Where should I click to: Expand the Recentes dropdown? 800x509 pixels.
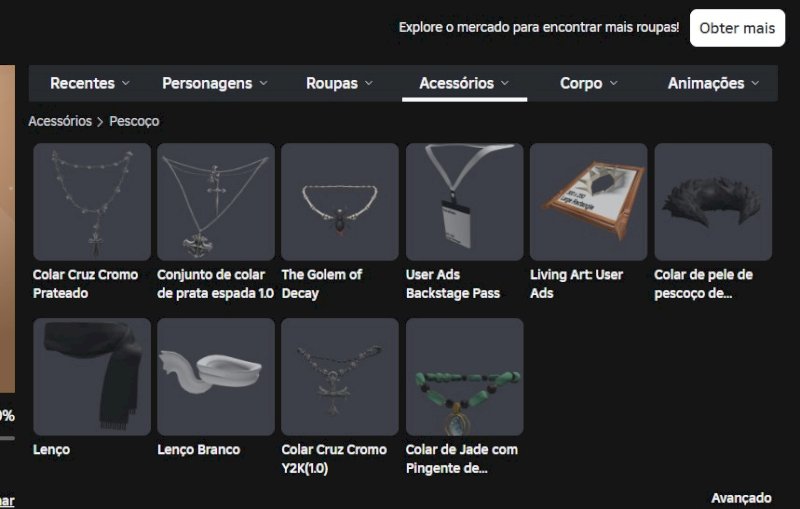pos(90,83)
